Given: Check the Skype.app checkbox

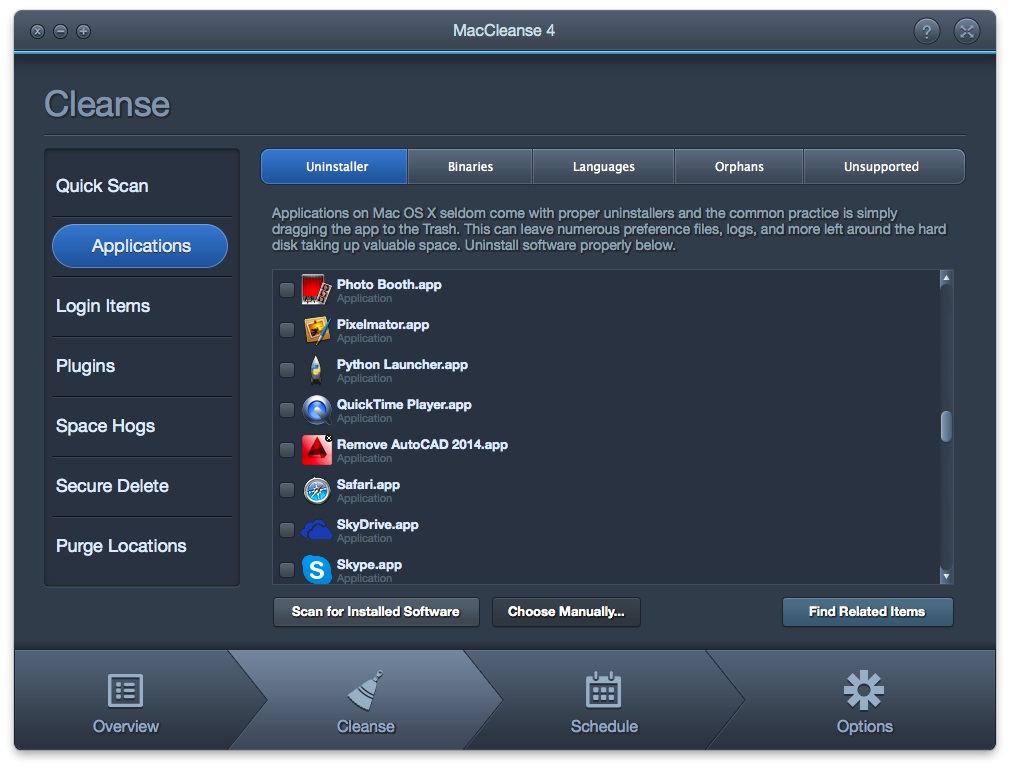Looking at the screenshot, I should [x=287, y=570].
